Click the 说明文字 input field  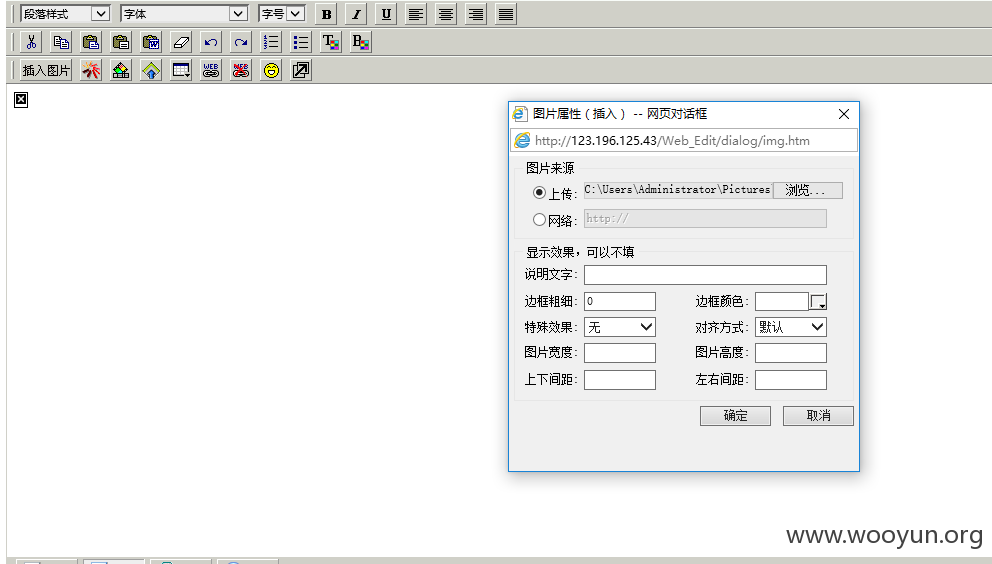[x=705, y=275]
